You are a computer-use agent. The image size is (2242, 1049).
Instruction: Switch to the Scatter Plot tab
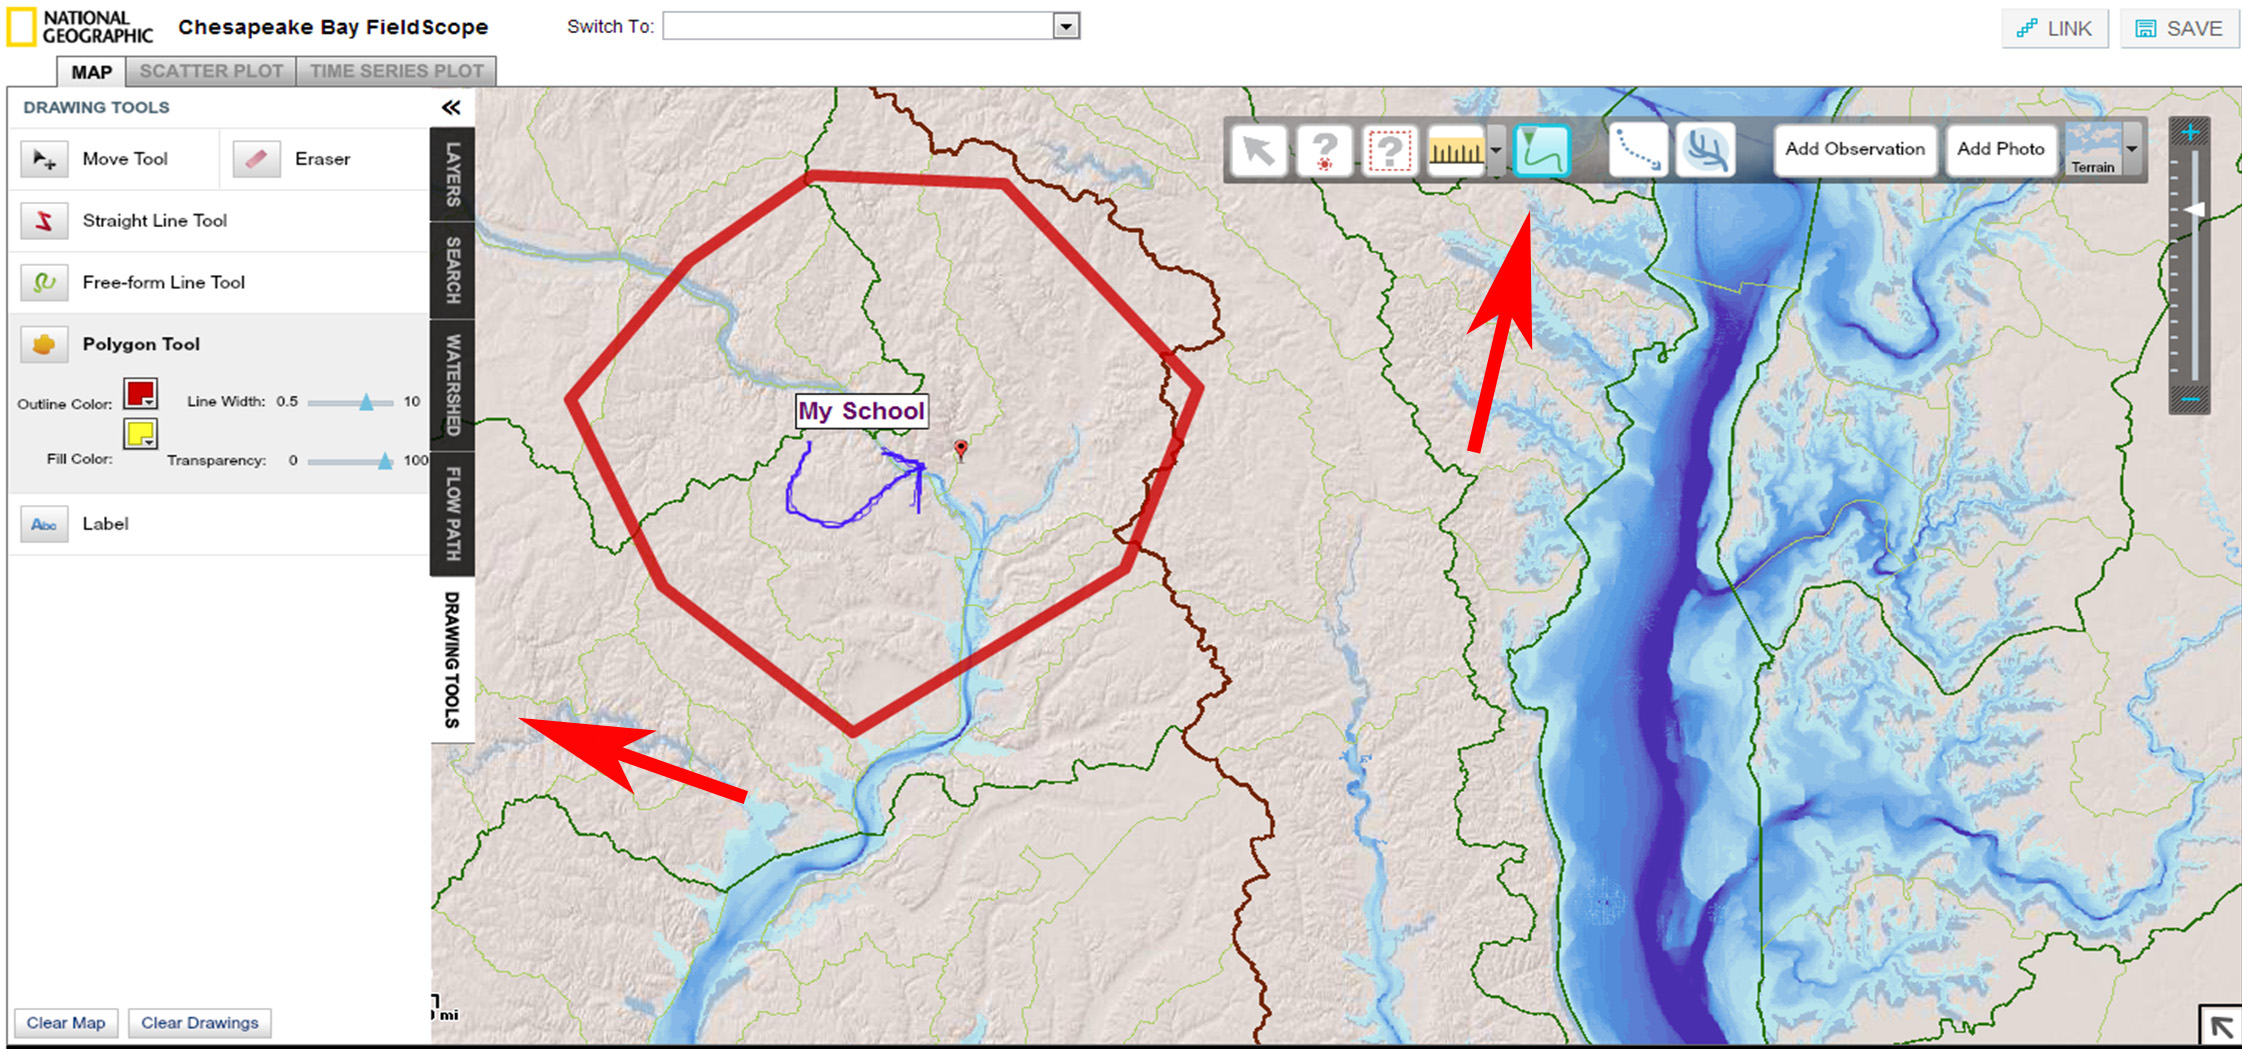(x=211, y=71)
